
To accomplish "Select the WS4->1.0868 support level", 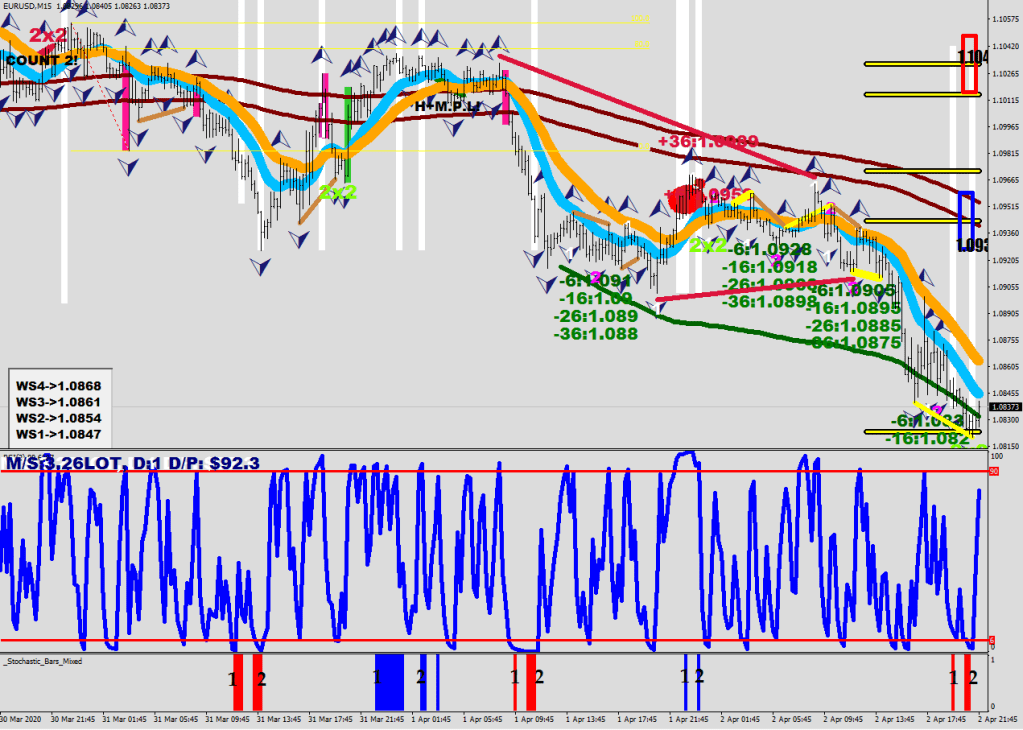I will [58, 386].
